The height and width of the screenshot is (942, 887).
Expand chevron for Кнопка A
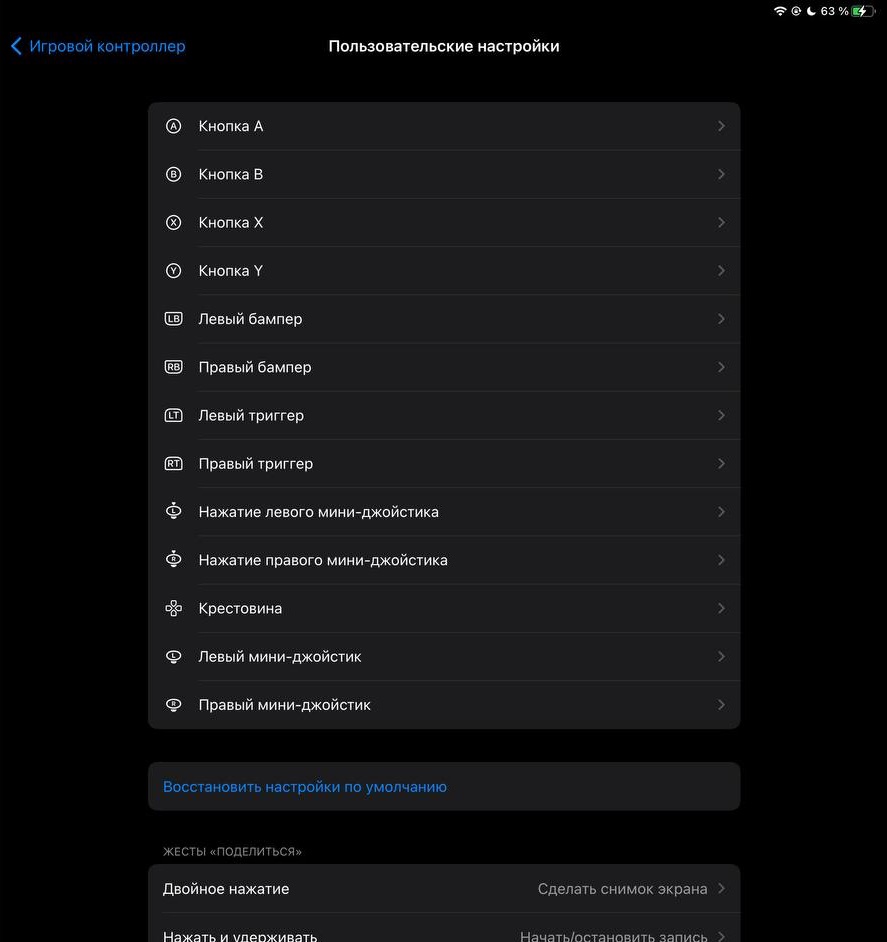click(x=721, y=126)
